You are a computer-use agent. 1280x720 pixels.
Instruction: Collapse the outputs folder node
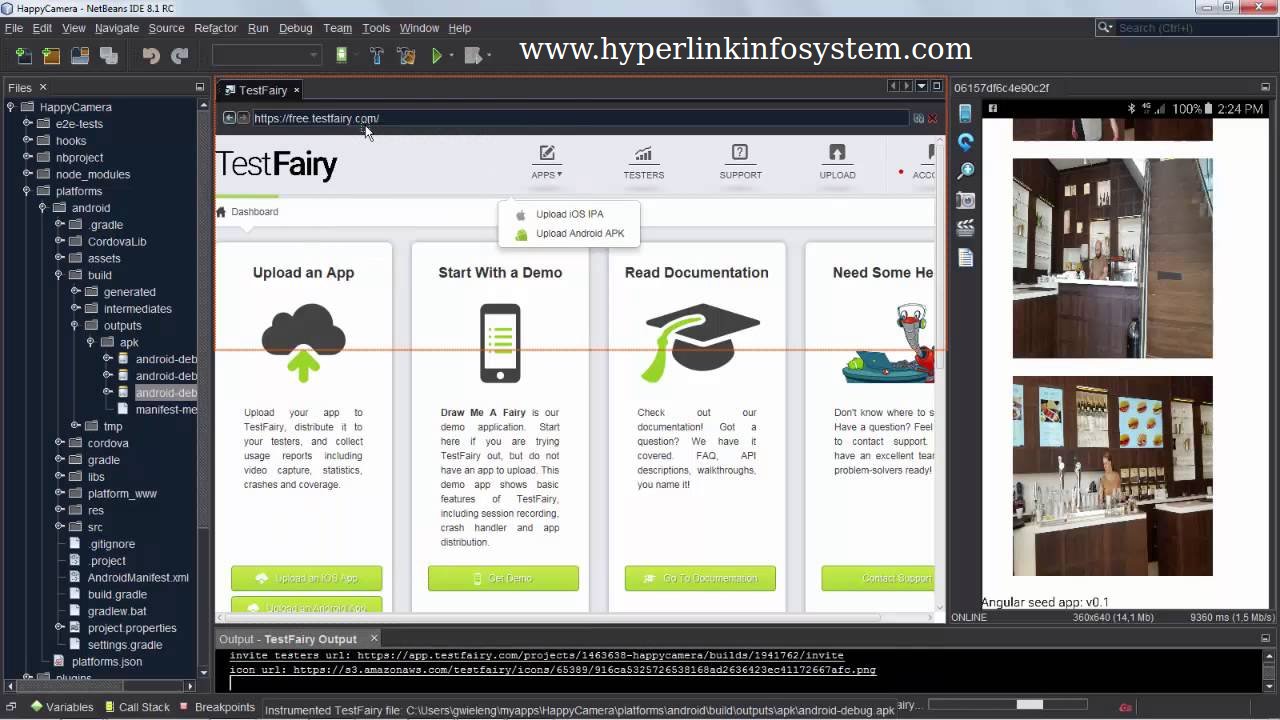pyautogui.click(x=75, y=325)
